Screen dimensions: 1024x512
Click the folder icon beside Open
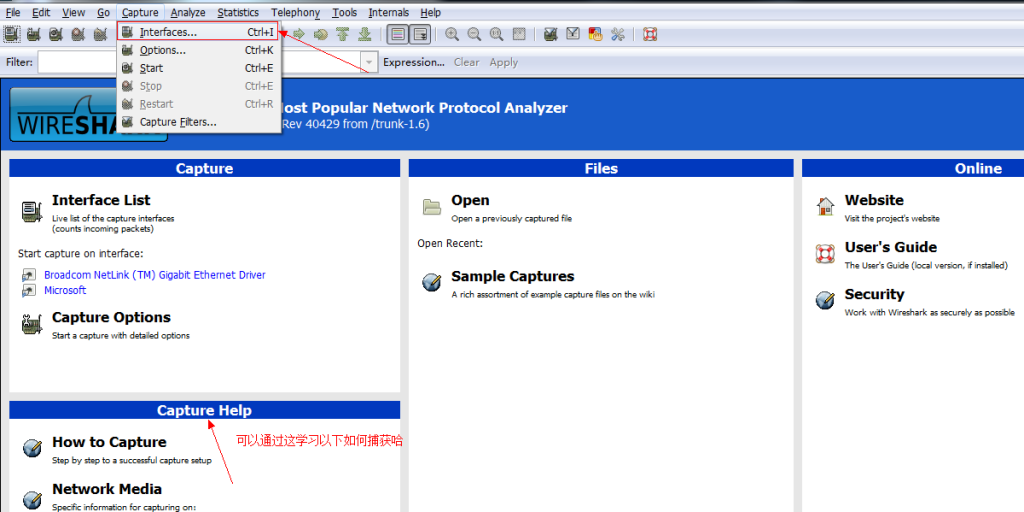click(x=432, y=207)
